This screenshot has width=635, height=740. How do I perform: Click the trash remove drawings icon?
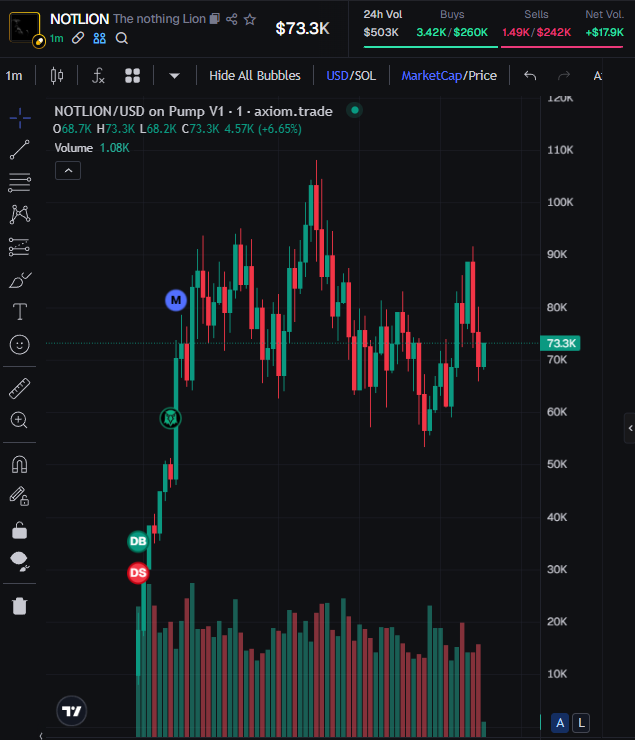[19, 605]
